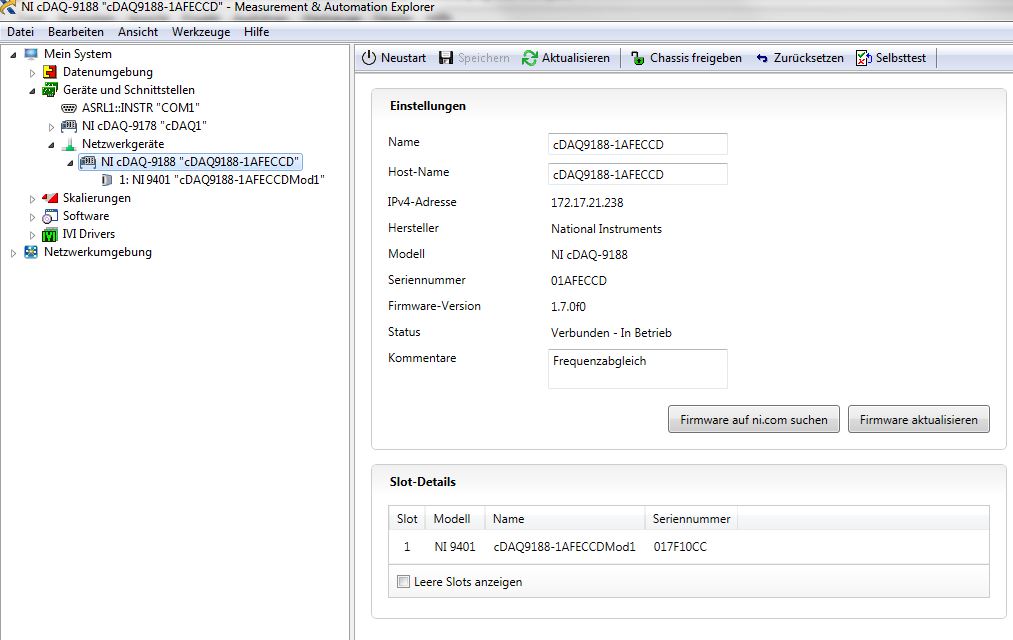Expand the Skalierungen node

pos(32,200)
